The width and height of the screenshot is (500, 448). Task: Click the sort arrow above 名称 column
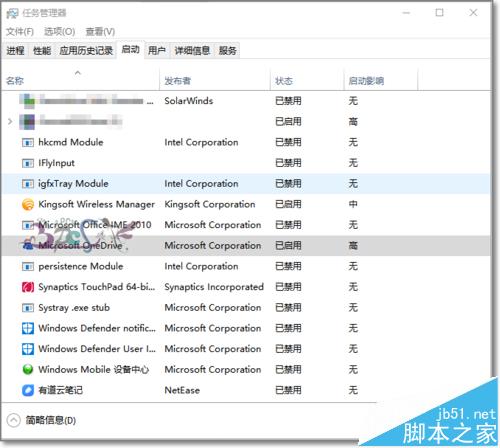click(78, 73)
